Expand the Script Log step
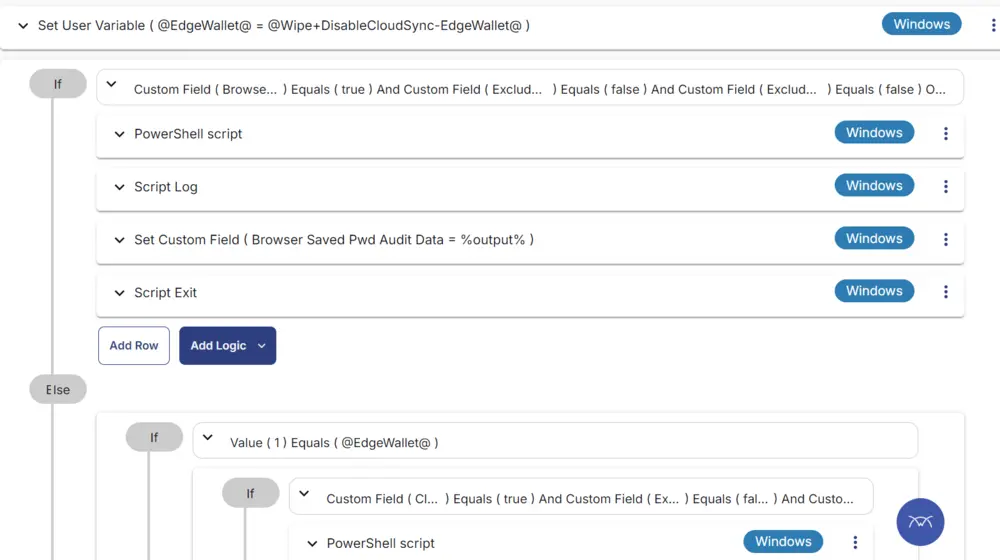The width and height of the screenshot is (1000, 560). 119,187
